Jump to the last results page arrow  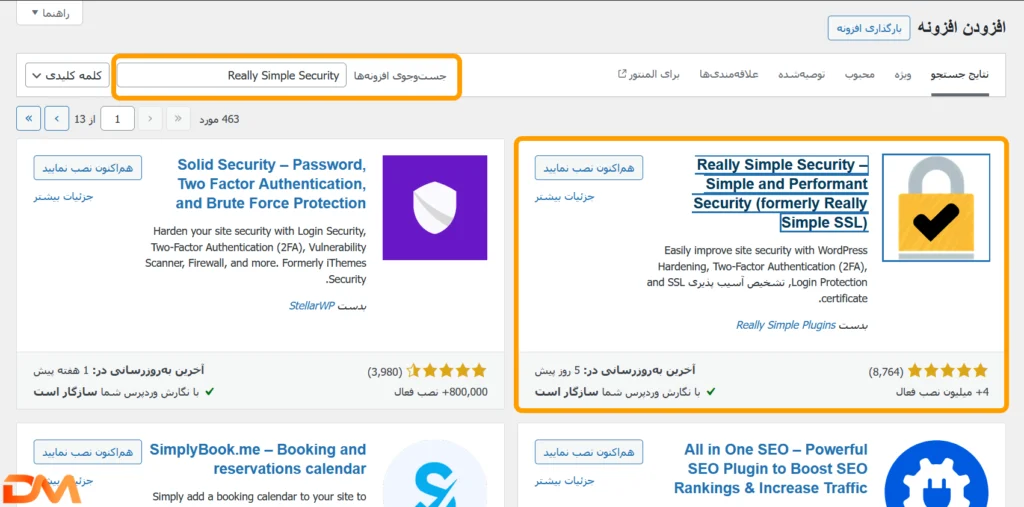(28, 119)
